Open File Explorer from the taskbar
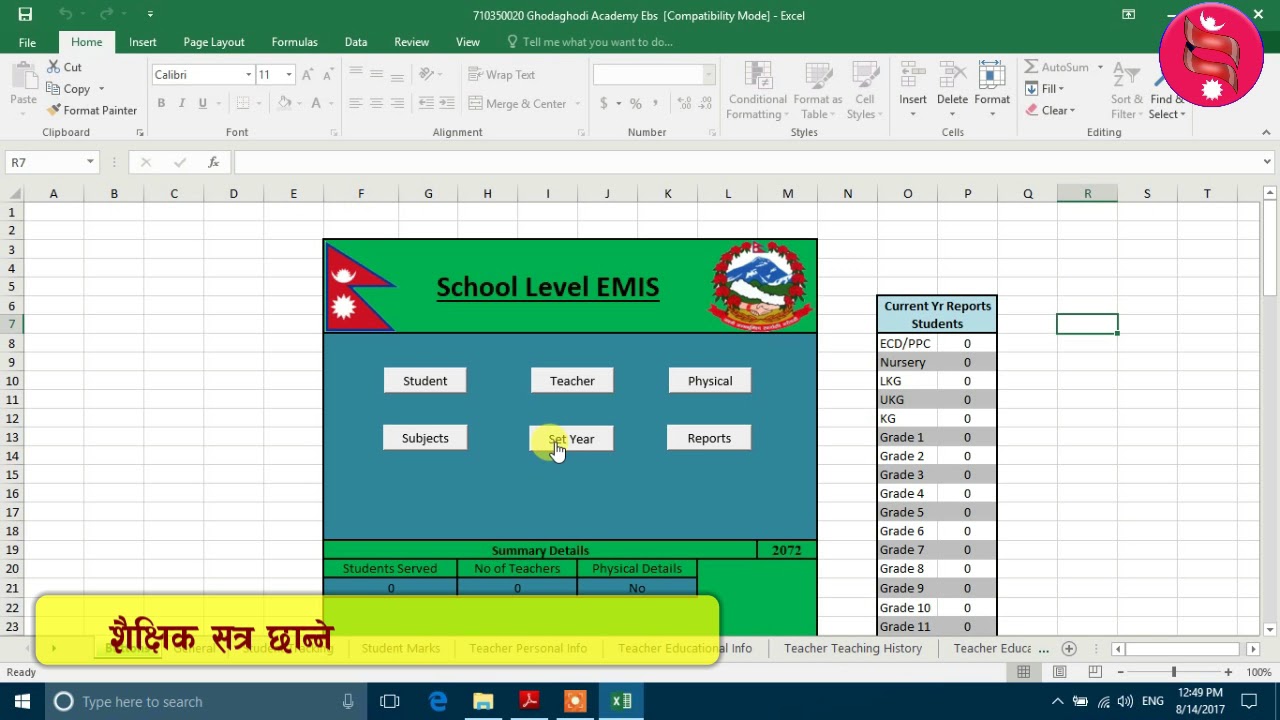 483,701
